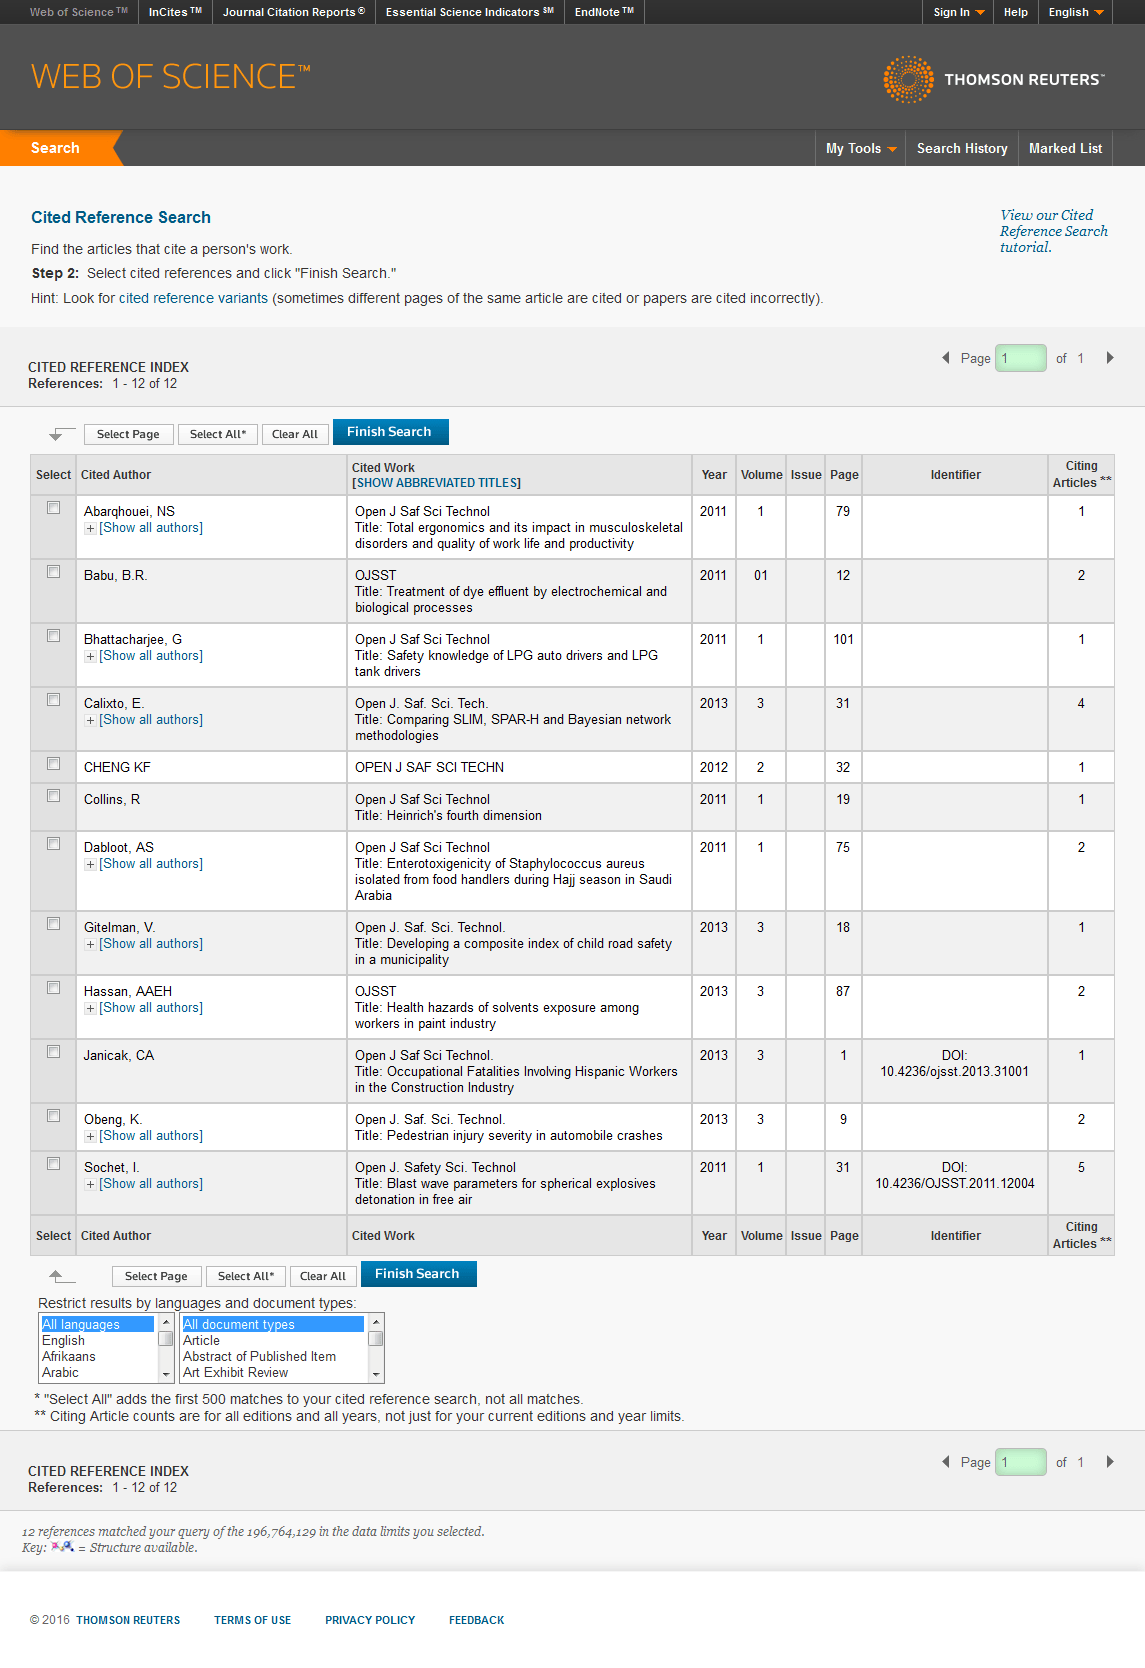Go to previous page arrow at top
Screen dimensions: 1145x1668
click(946, 358)
